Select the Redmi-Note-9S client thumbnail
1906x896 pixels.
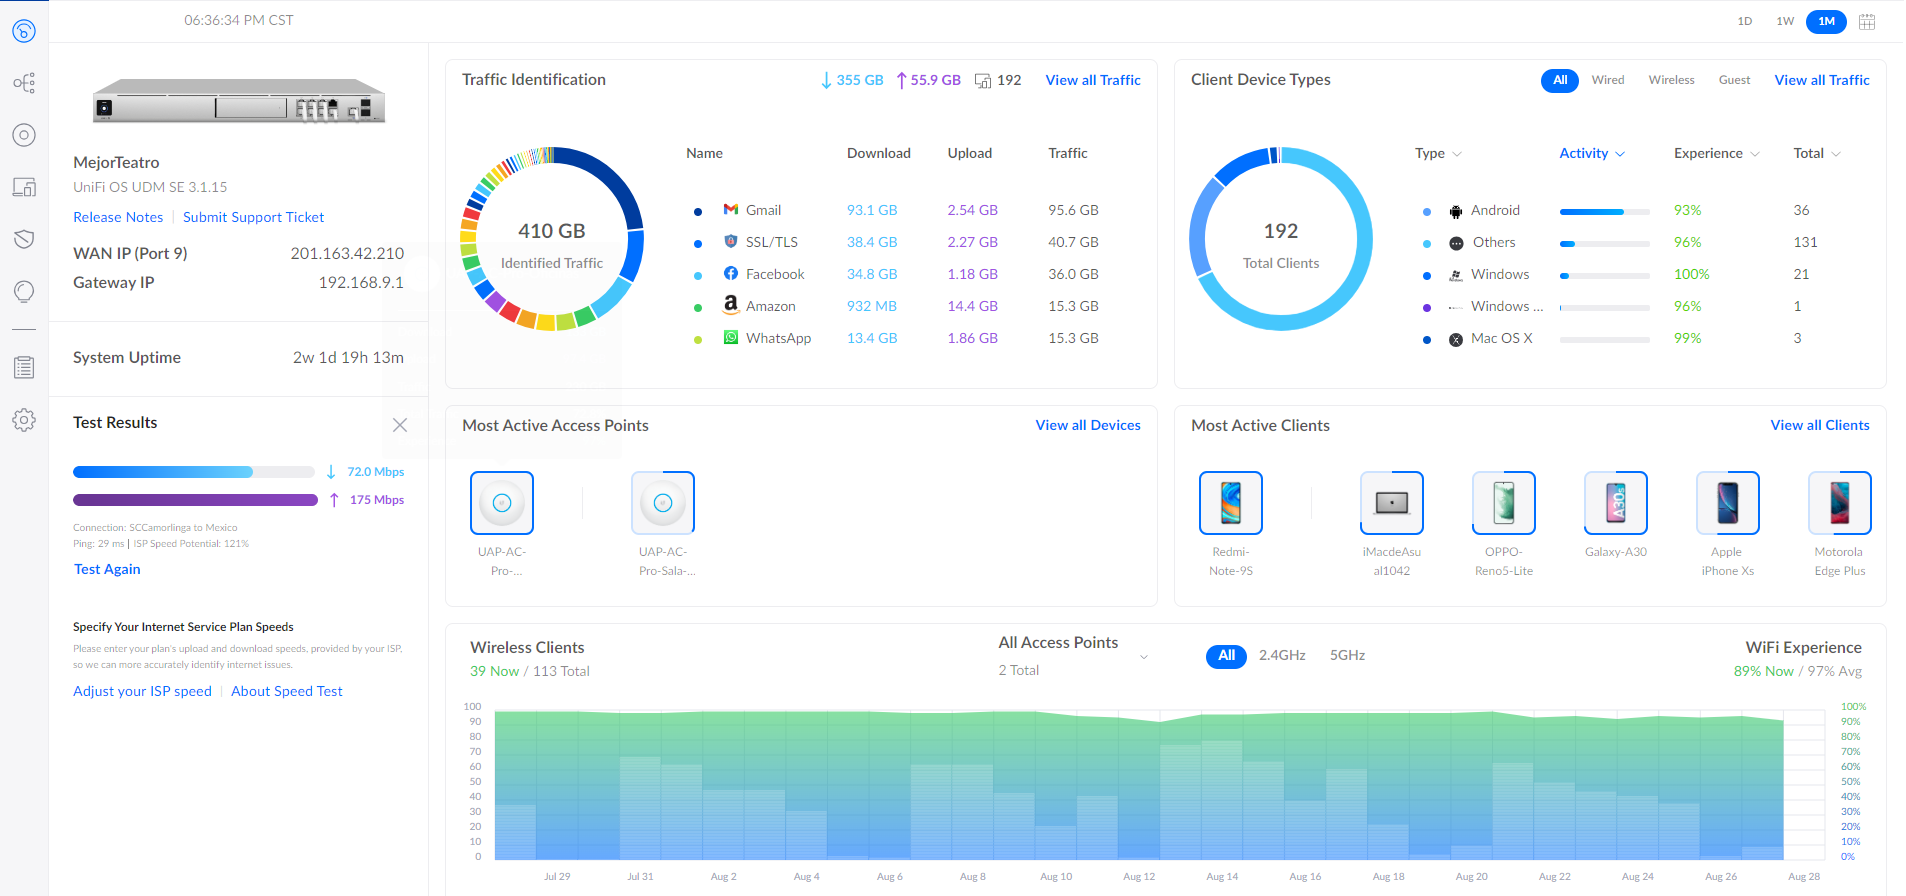pos(1230,503)
